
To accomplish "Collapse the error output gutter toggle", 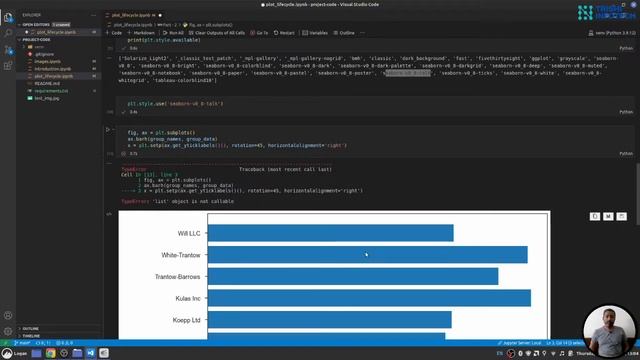I will pyautogui.click(x=109, y=163).
